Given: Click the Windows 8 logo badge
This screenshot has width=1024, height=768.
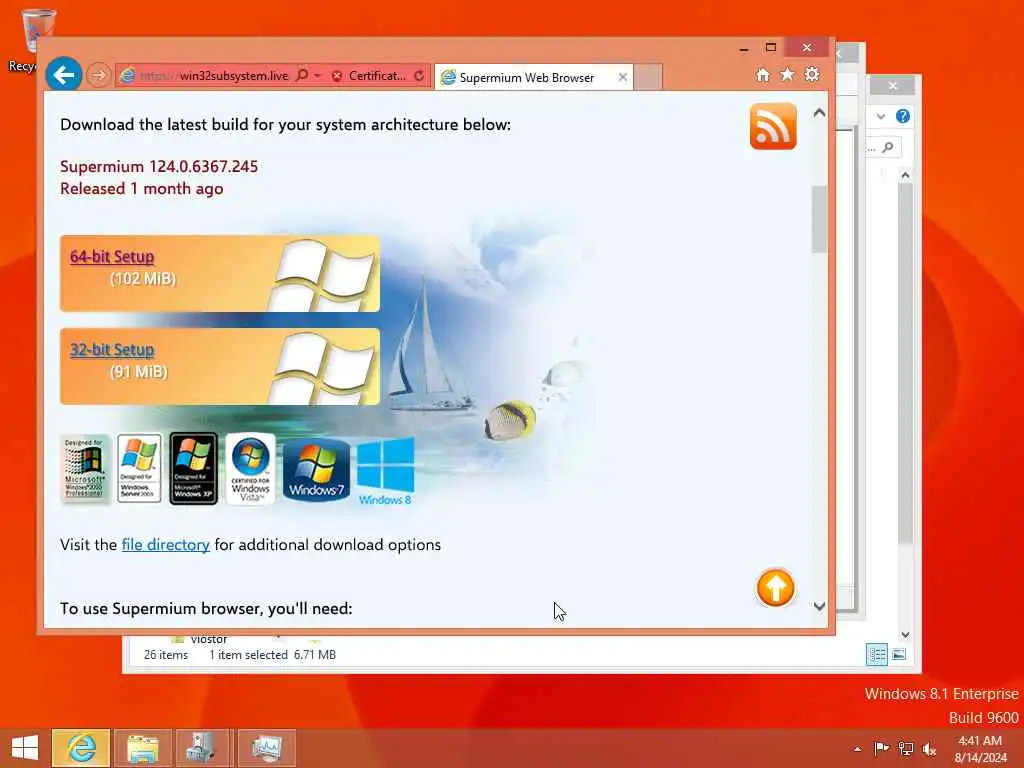Looking at the screenshot, I should [385, 472].
